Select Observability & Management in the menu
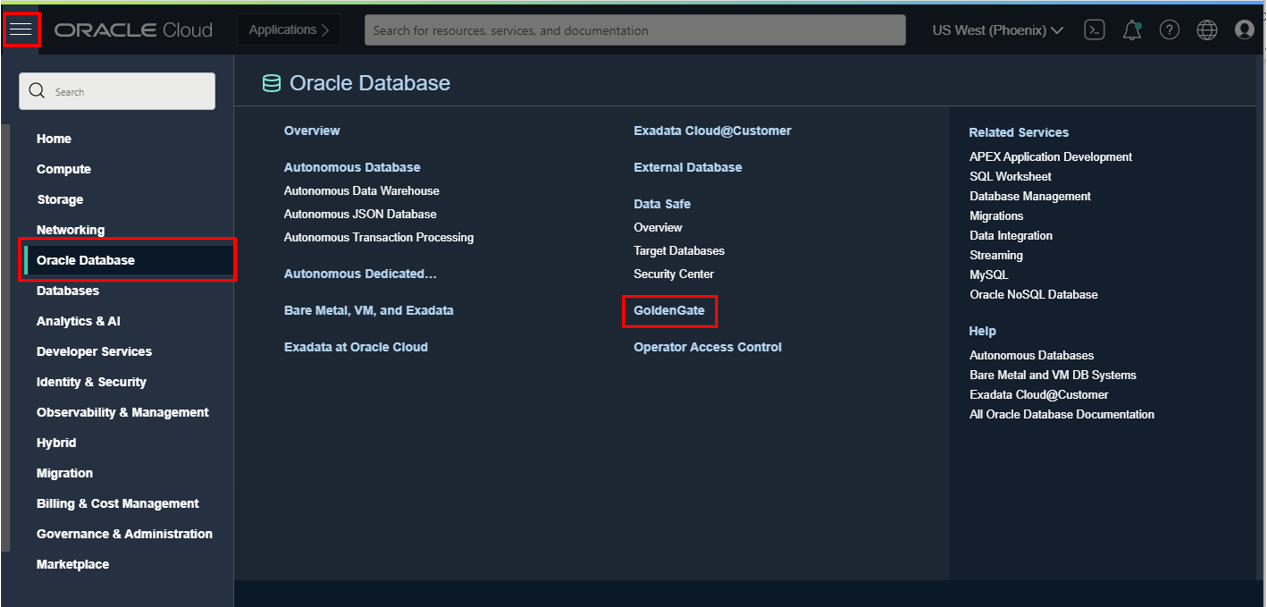This screenshot has height=607, width=1267. coord(123,412)
